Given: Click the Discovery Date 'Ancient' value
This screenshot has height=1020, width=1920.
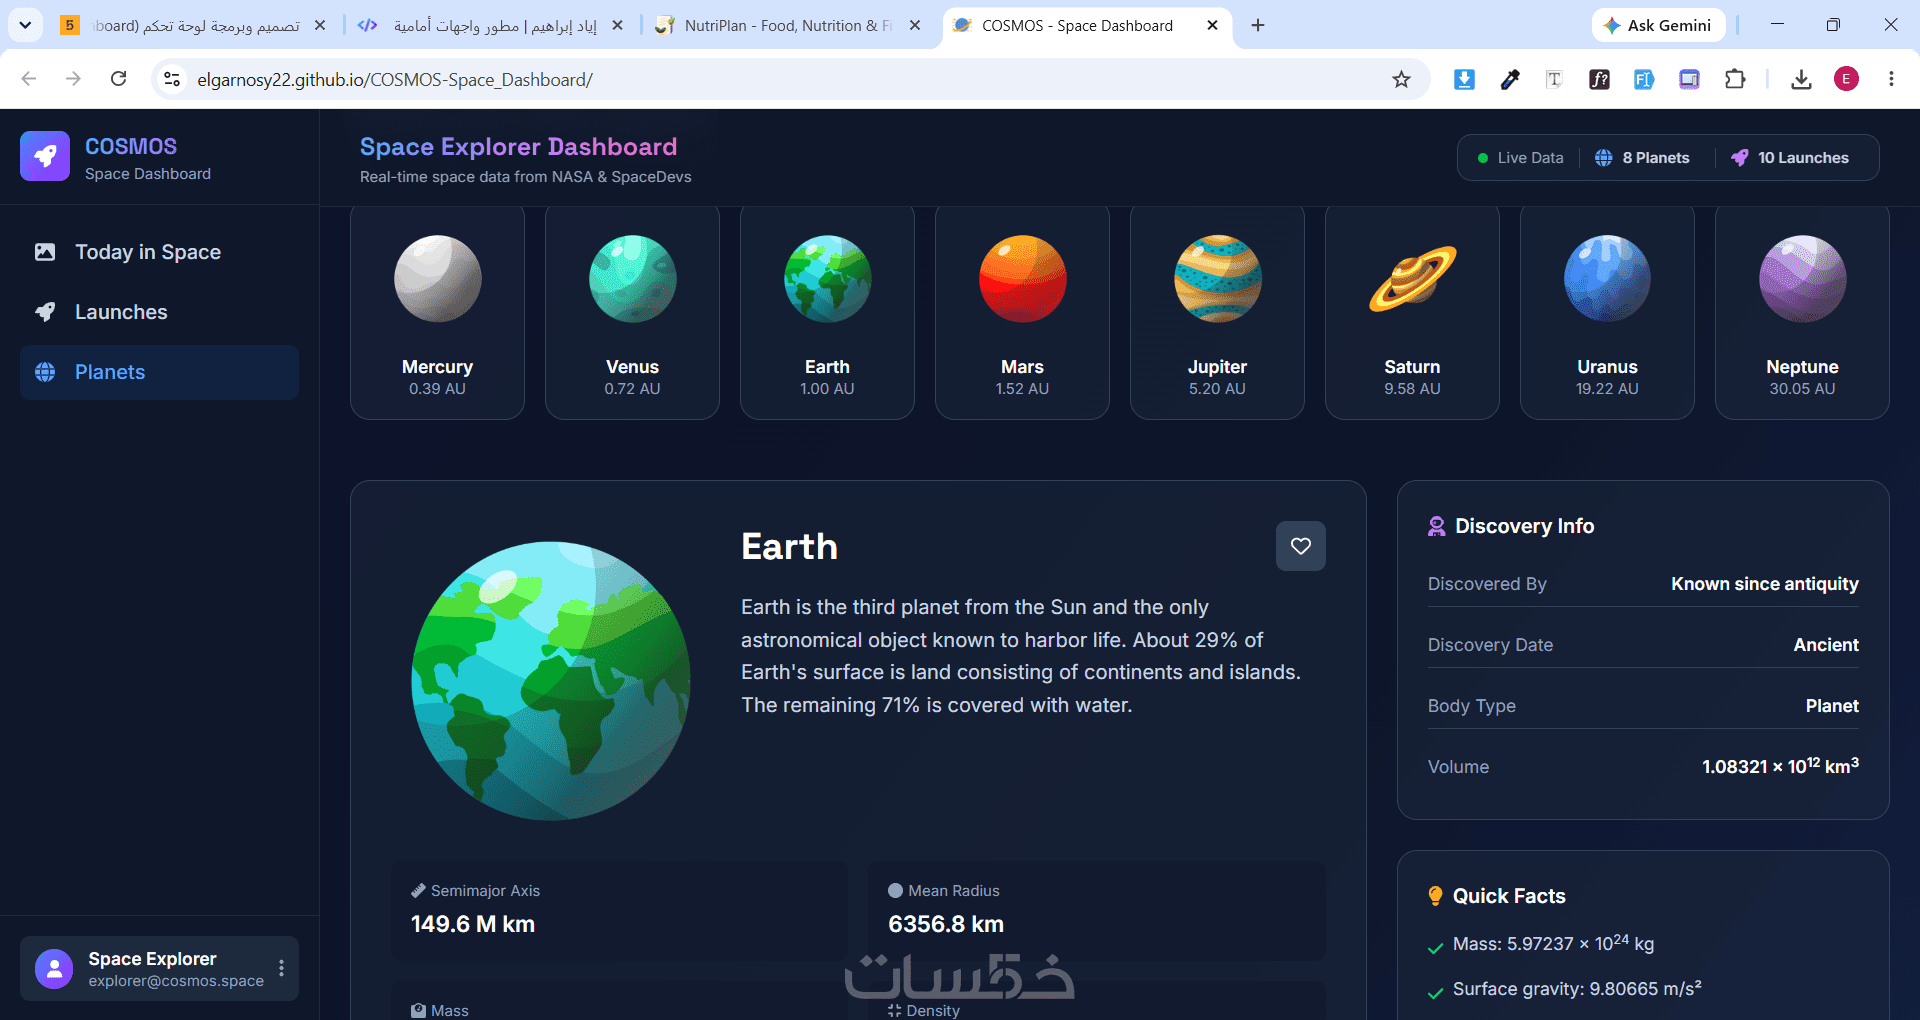Looking at the screenshot, I should 1826,645.
